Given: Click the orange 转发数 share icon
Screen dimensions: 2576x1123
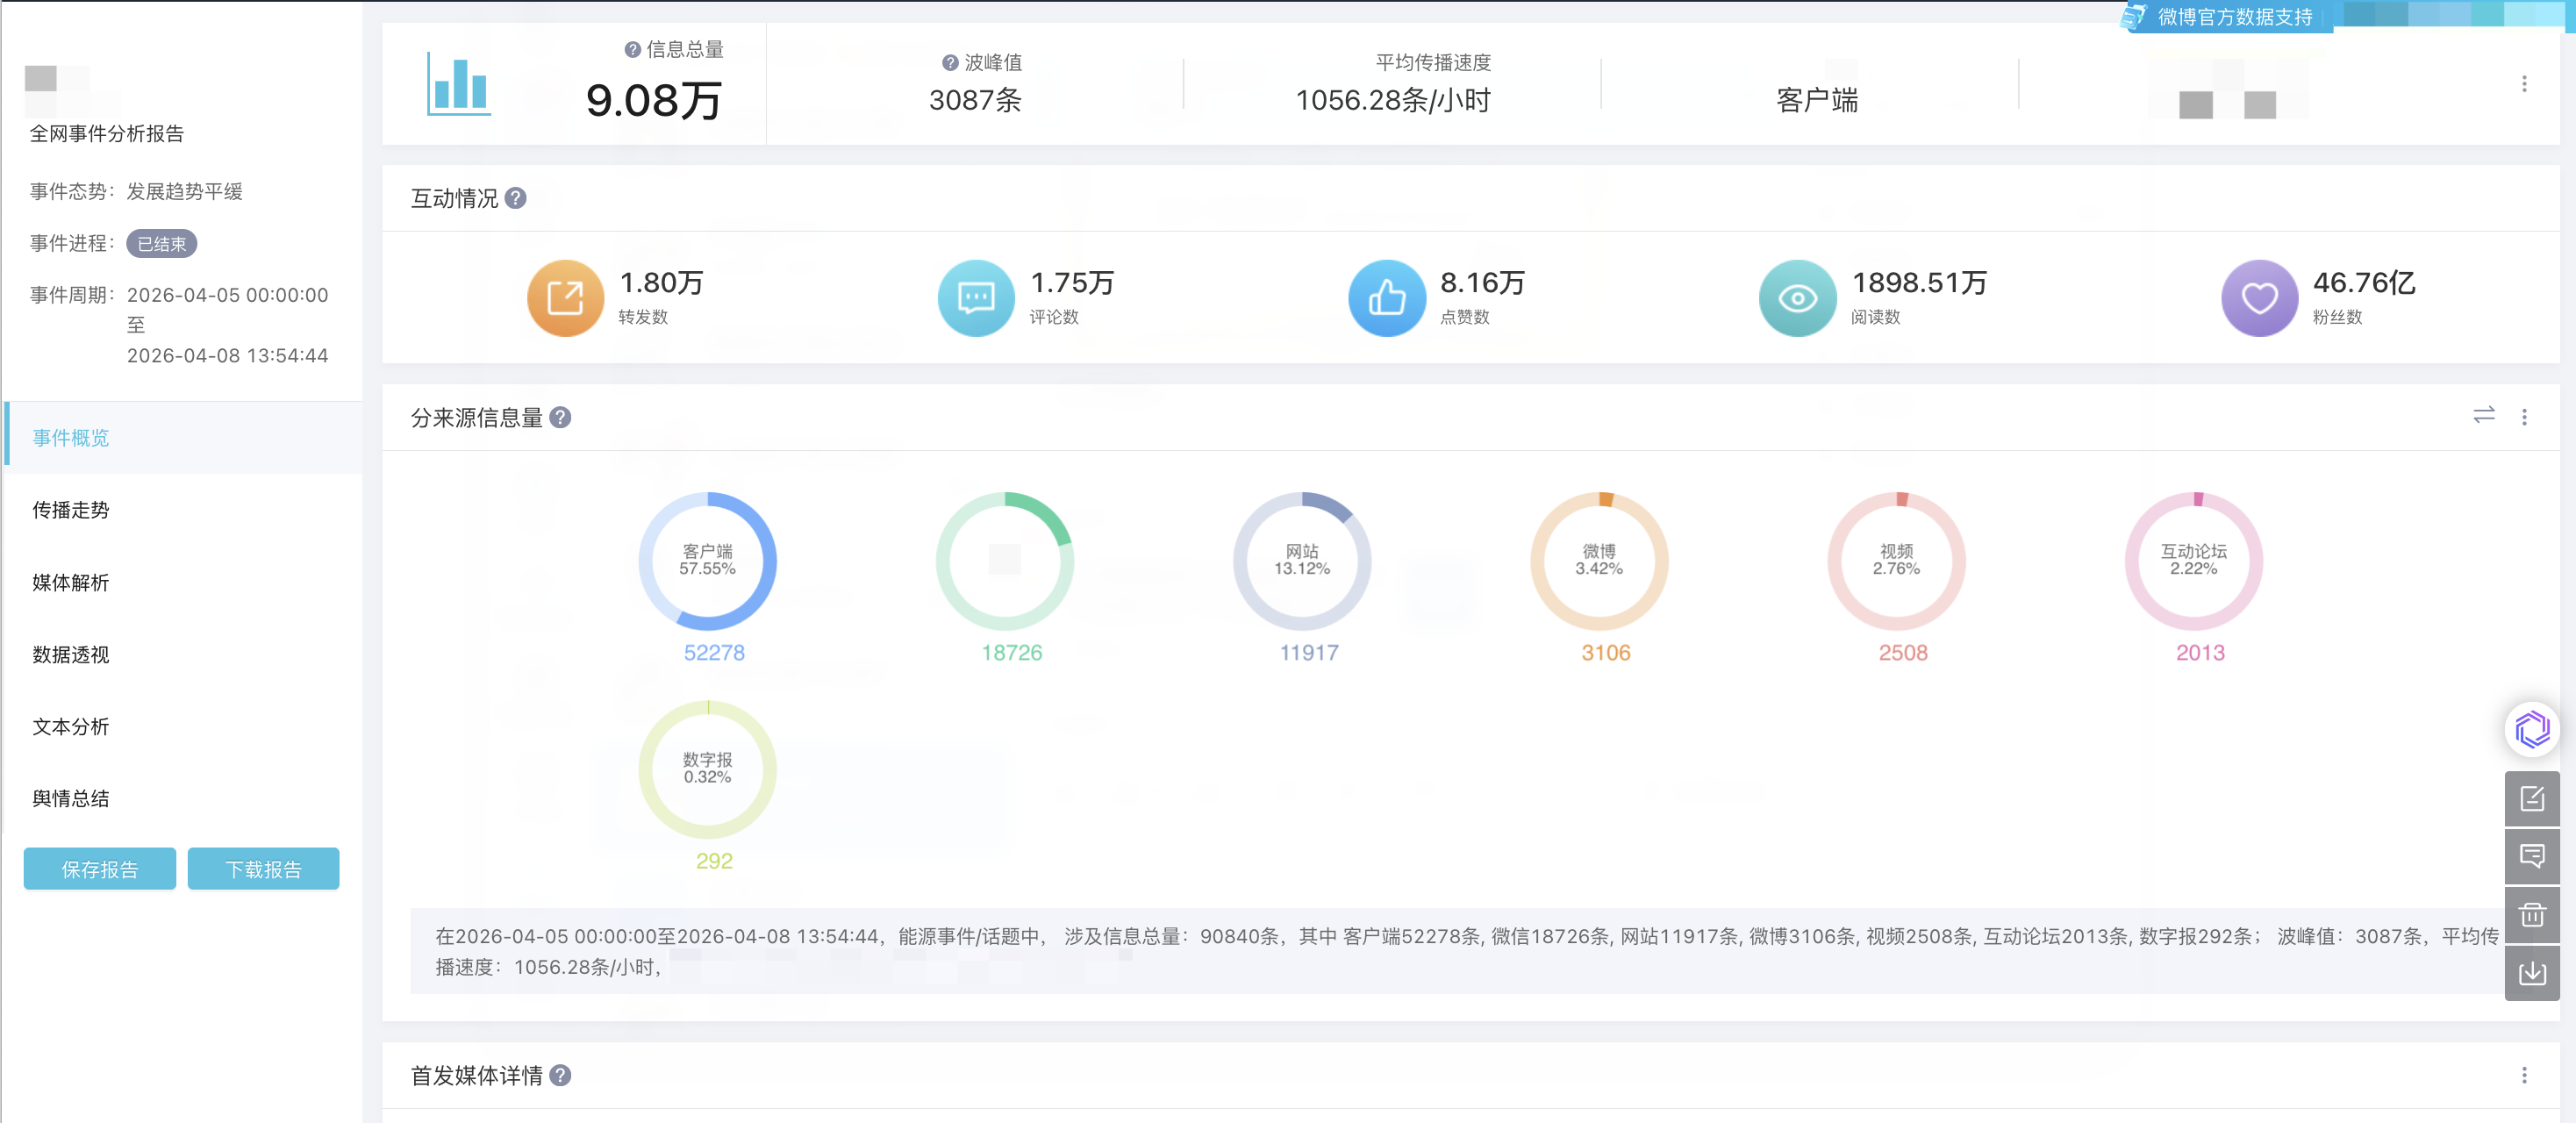Looking at the screenshot, I should point(565,297).
